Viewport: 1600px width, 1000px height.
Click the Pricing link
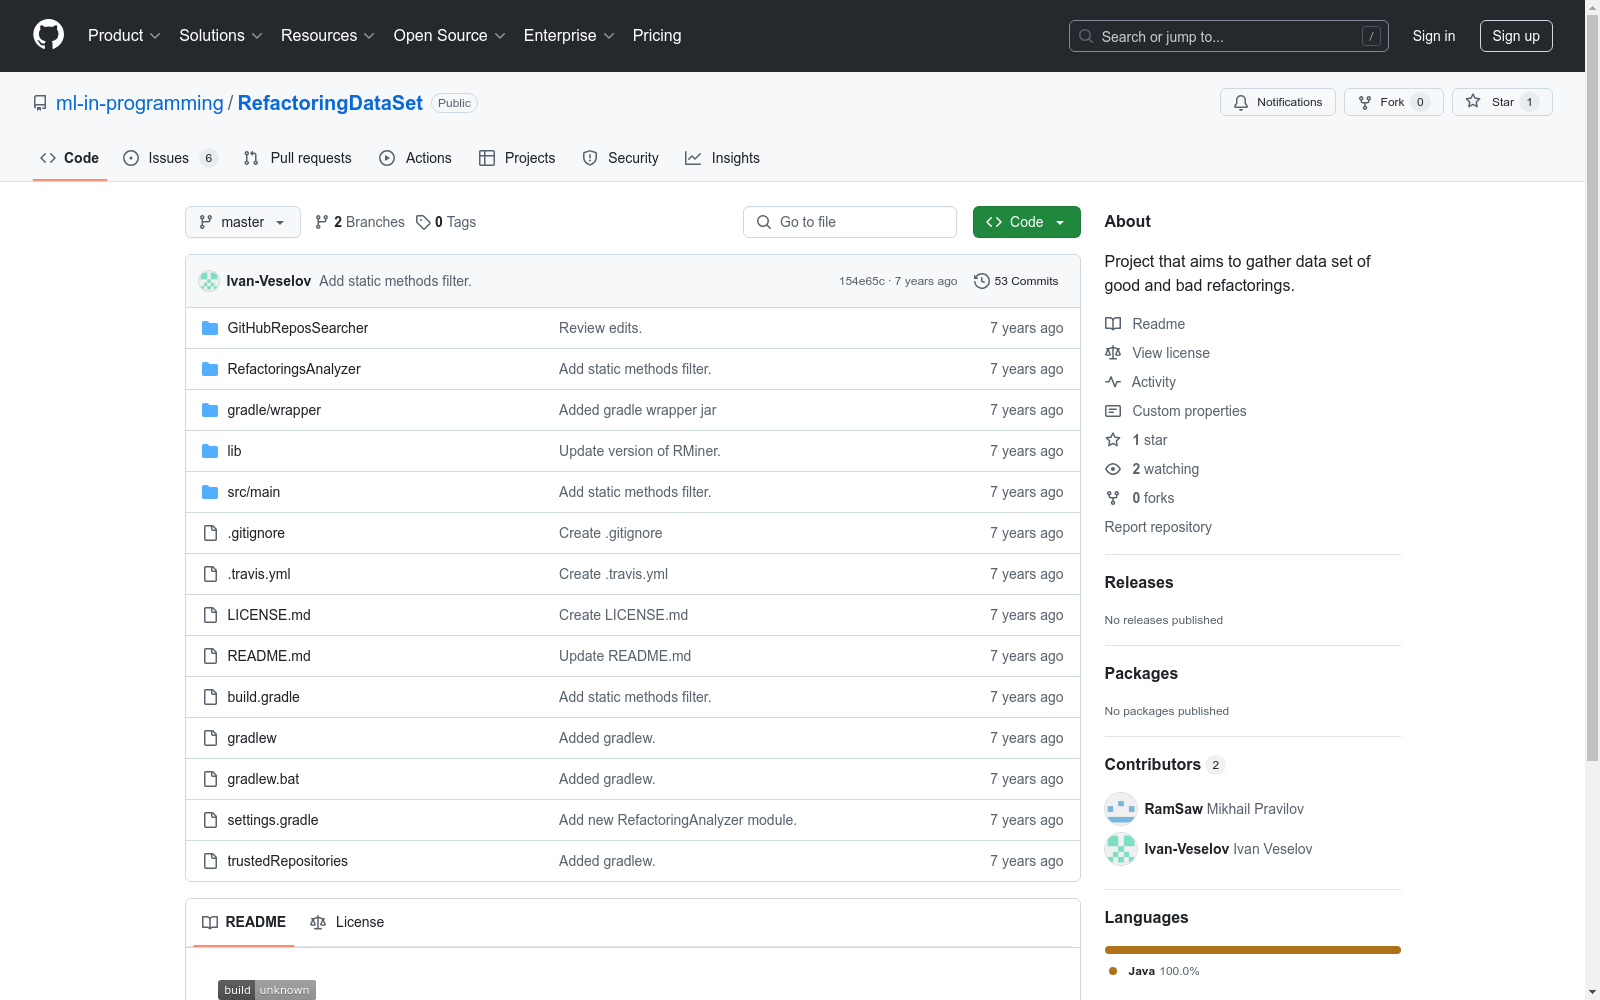click(x=657, y=35)
